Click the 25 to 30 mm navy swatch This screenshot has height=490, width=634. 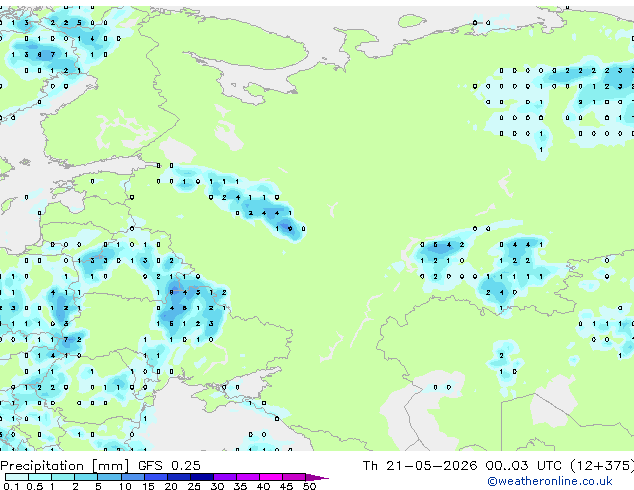[202, 477]
